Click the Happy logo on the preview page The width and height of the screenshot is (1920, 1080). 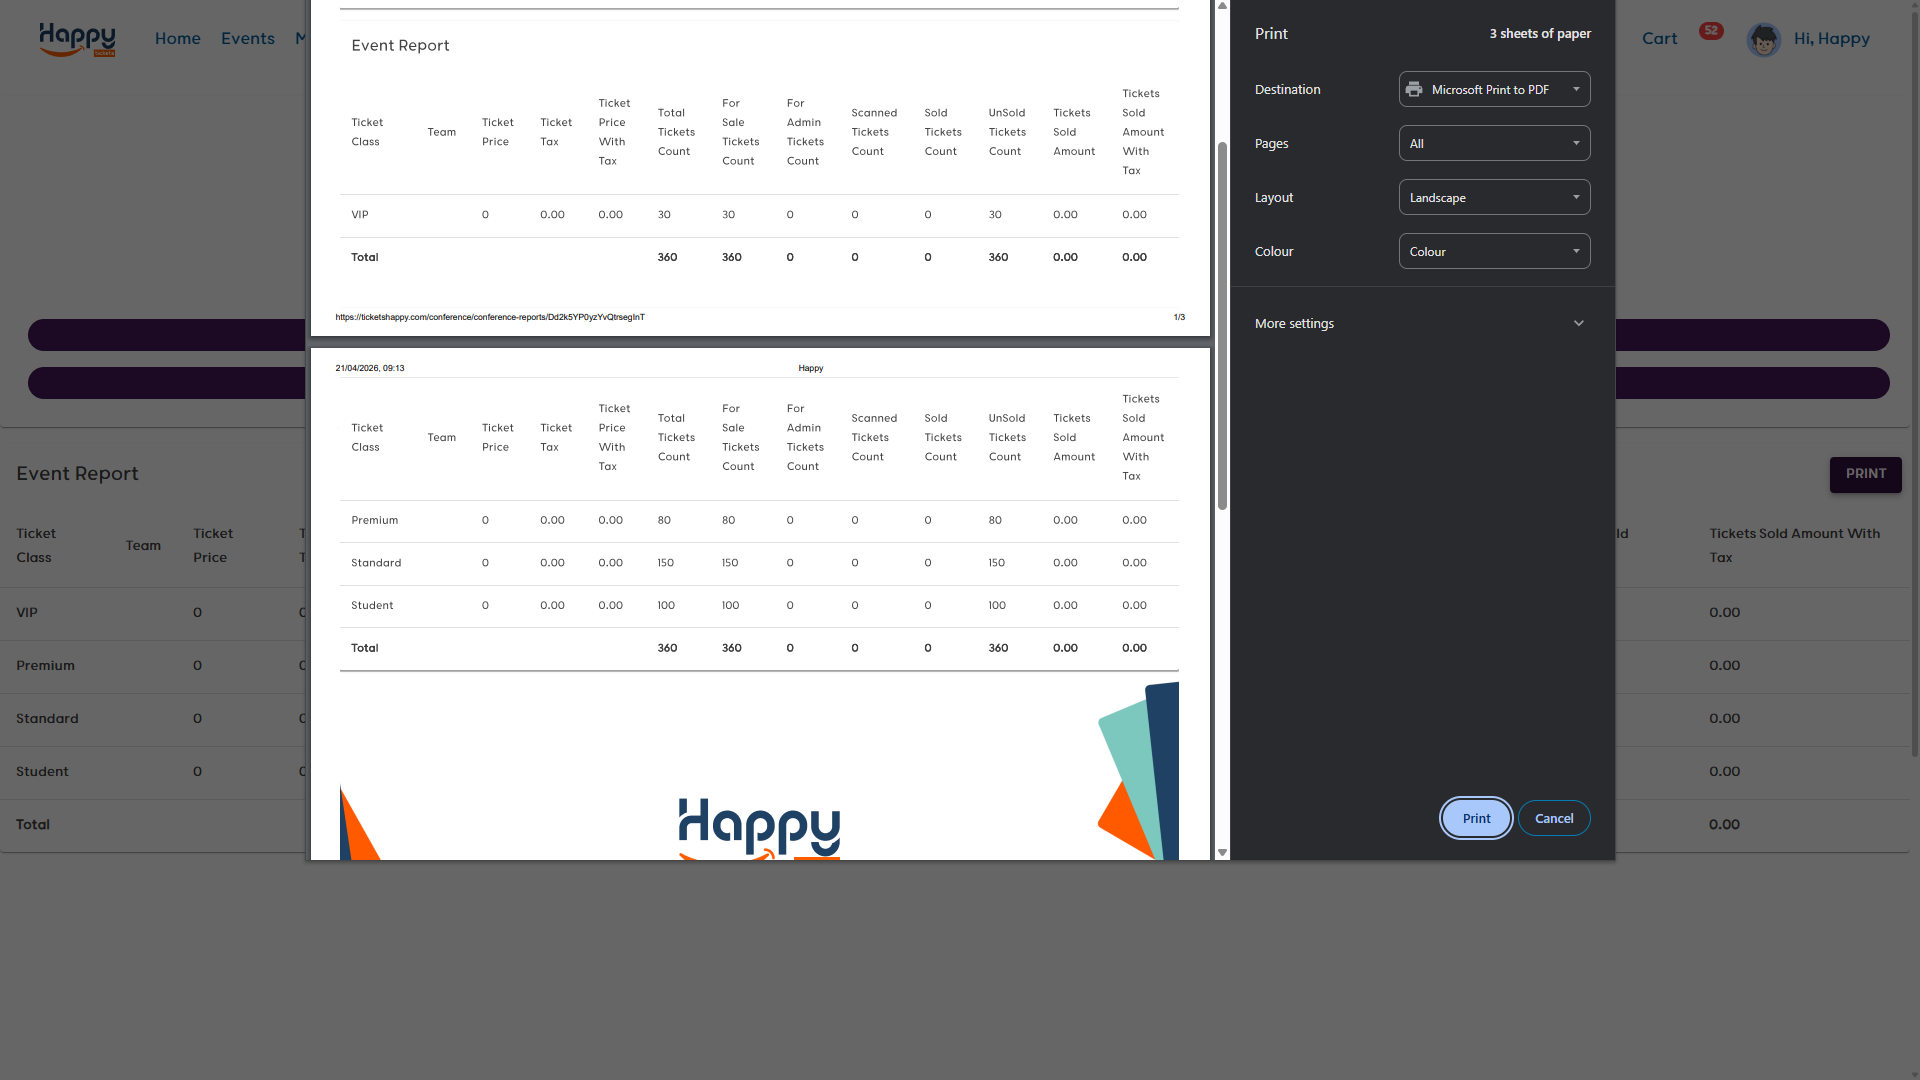[x=758, y=830]
